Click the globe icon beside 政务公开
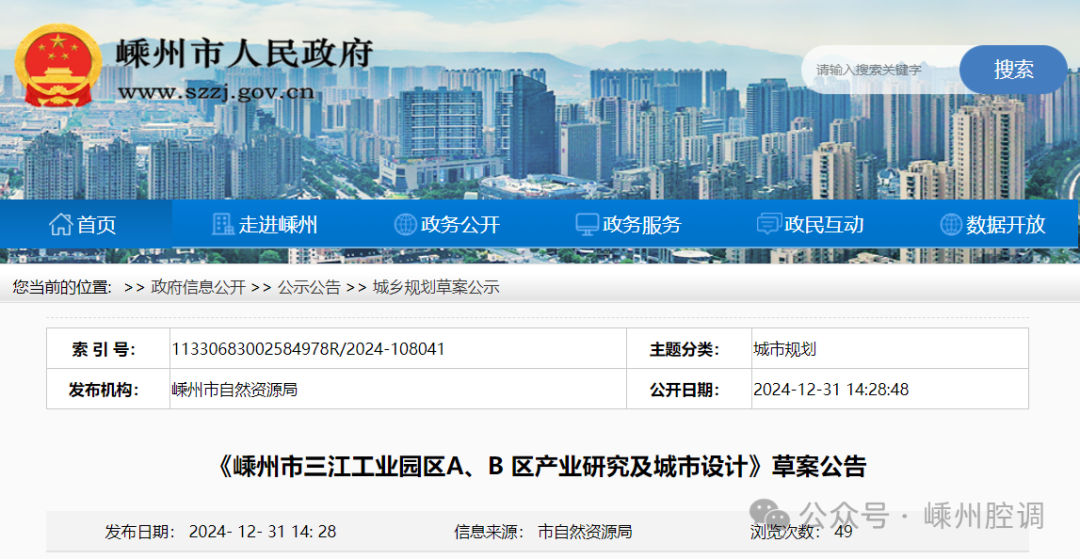Screen dimensions: 1080x559 tap(405, 224)
